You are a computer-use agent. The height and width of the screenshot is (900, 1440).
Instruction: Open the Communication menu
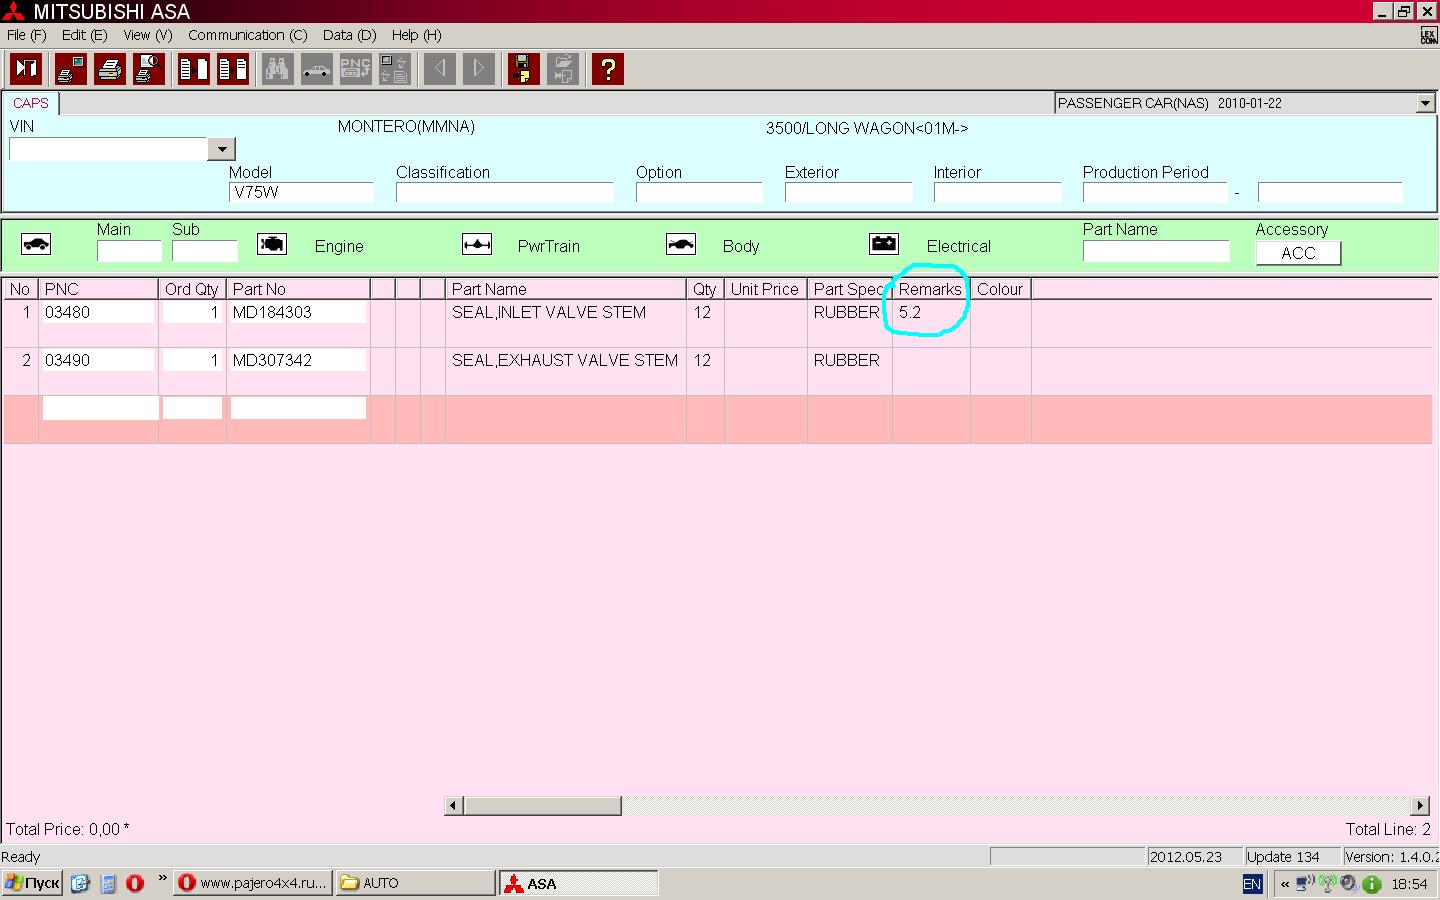point(247,35)
